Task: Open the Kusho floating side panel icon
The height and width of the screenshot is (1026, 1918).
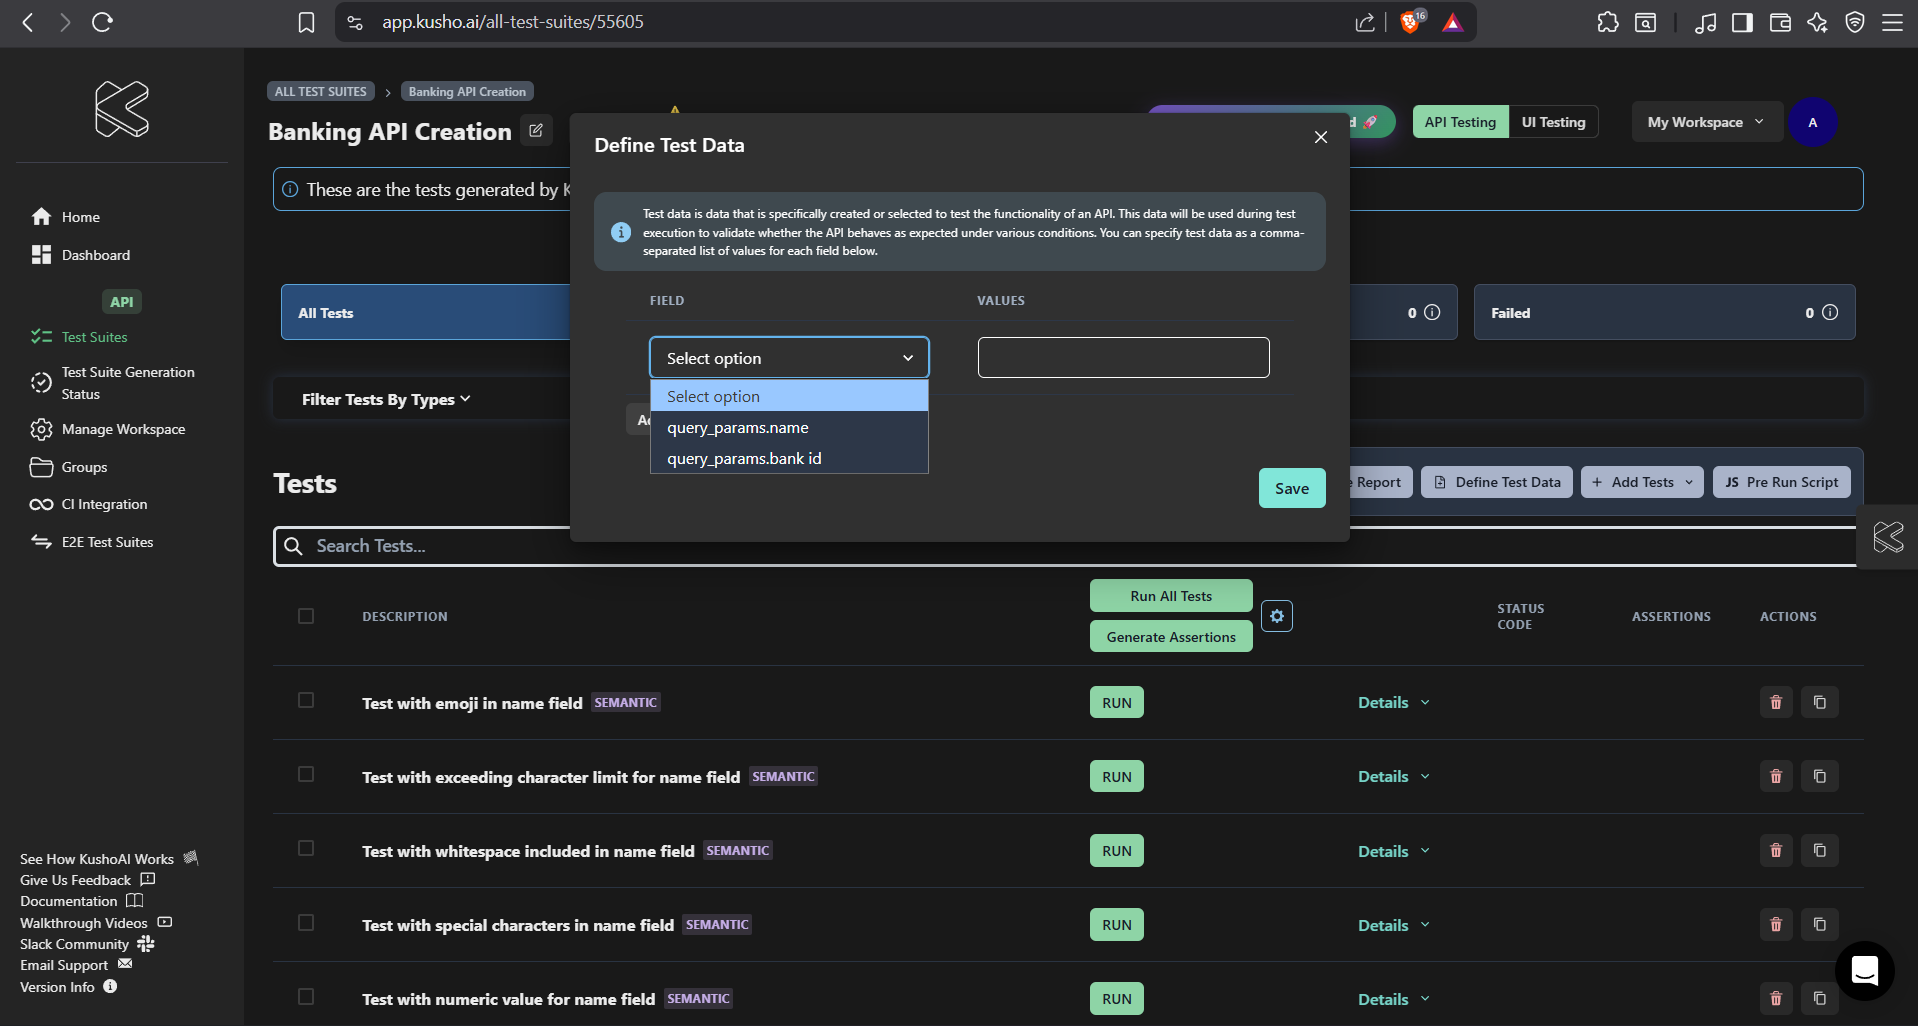Action: pos(1888,537)
